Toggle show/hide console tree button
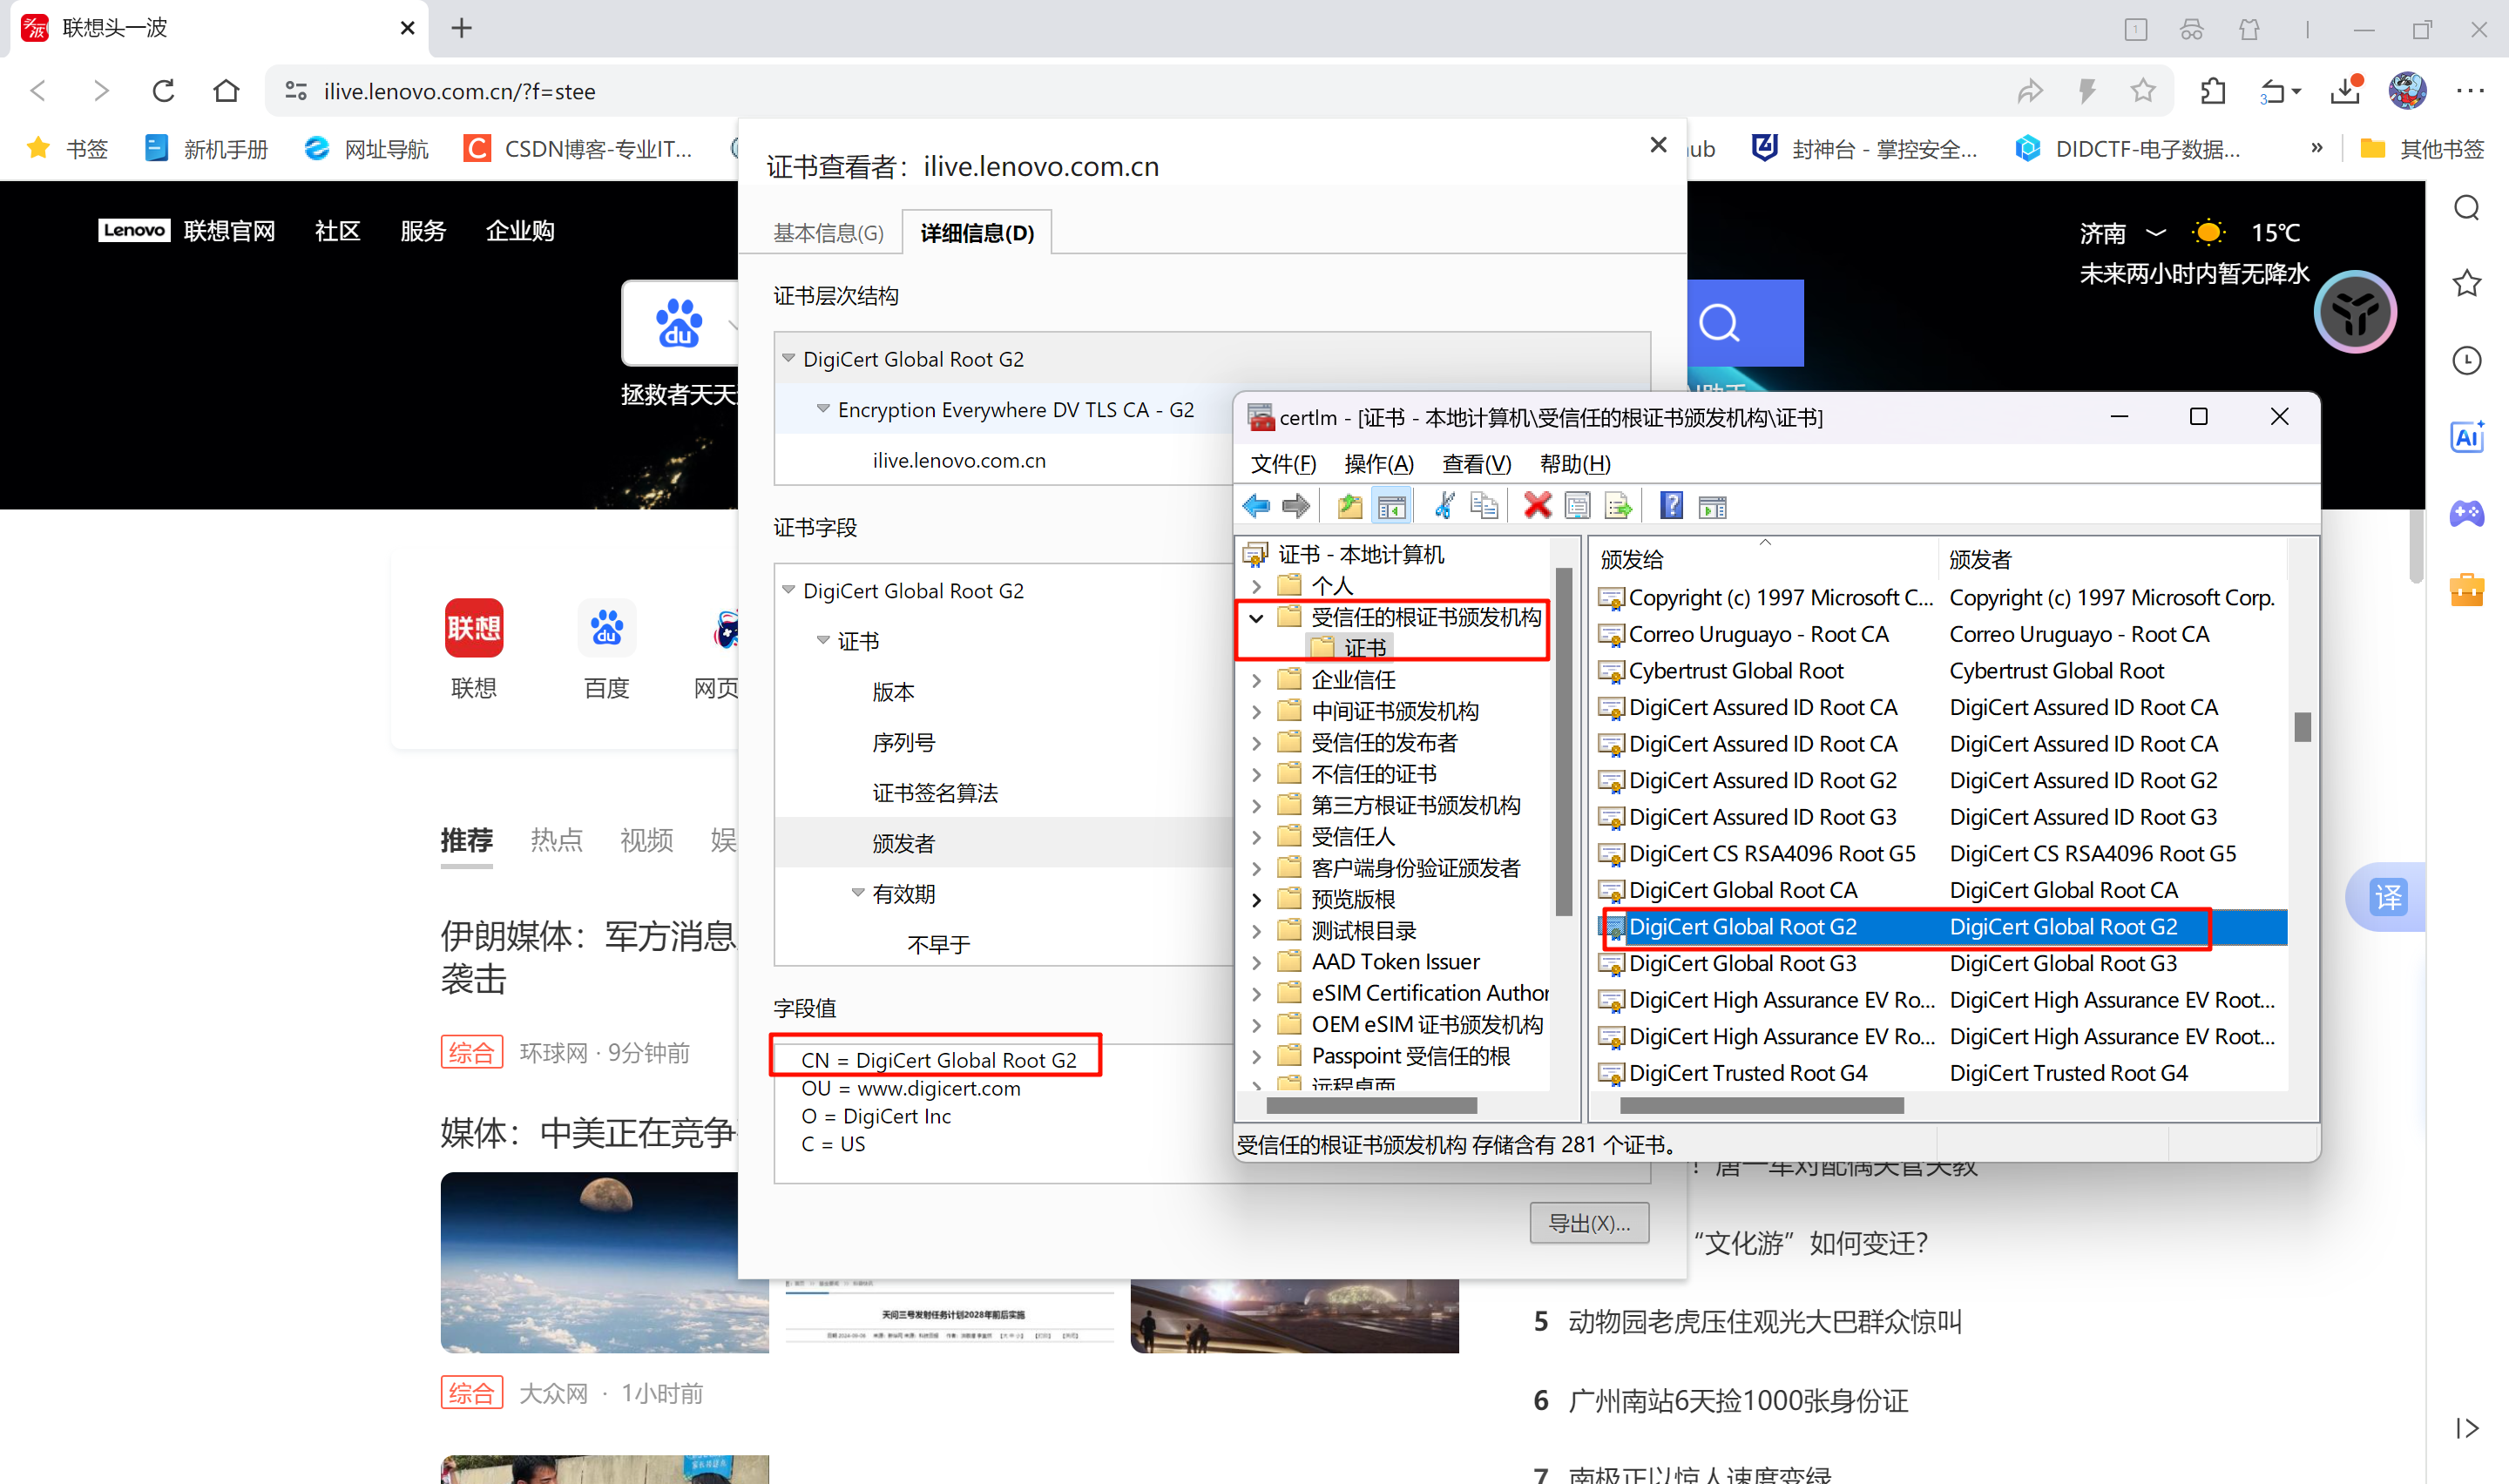 (1391, 506)
